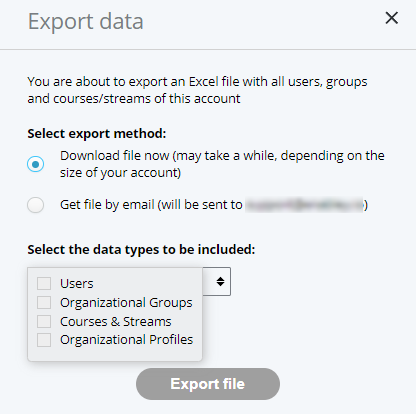
Task: Choose the 'Users' text entry in list
Action: point(77,283)
